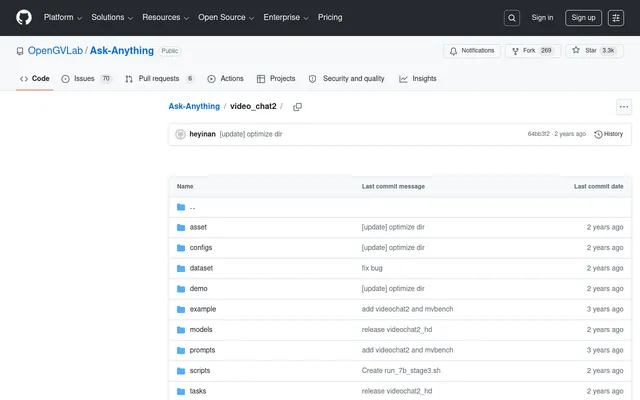Click the Sign up button
The width and height of the screenshot is (640, 400).
[x=583, y=18]
